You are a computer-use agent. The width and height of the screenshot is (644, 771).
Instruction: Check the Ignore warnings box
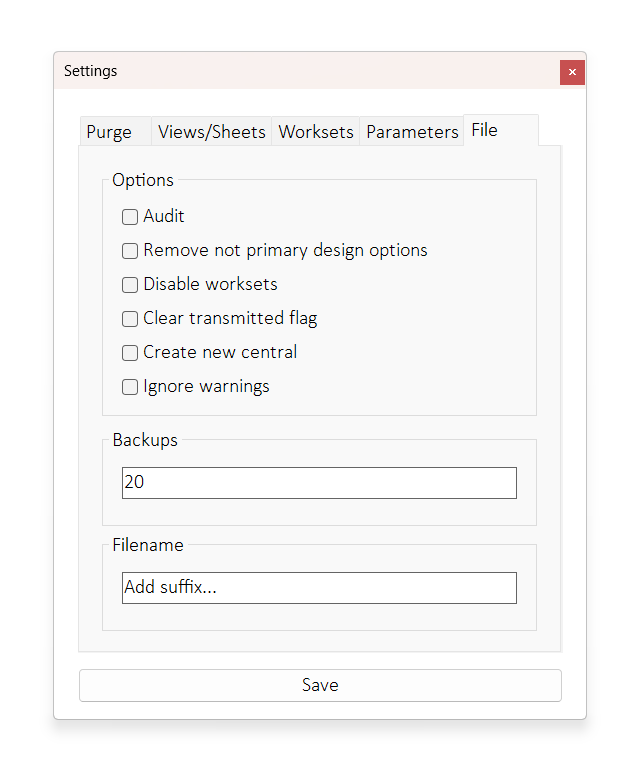pyautogui.click(x=130, y=387)
